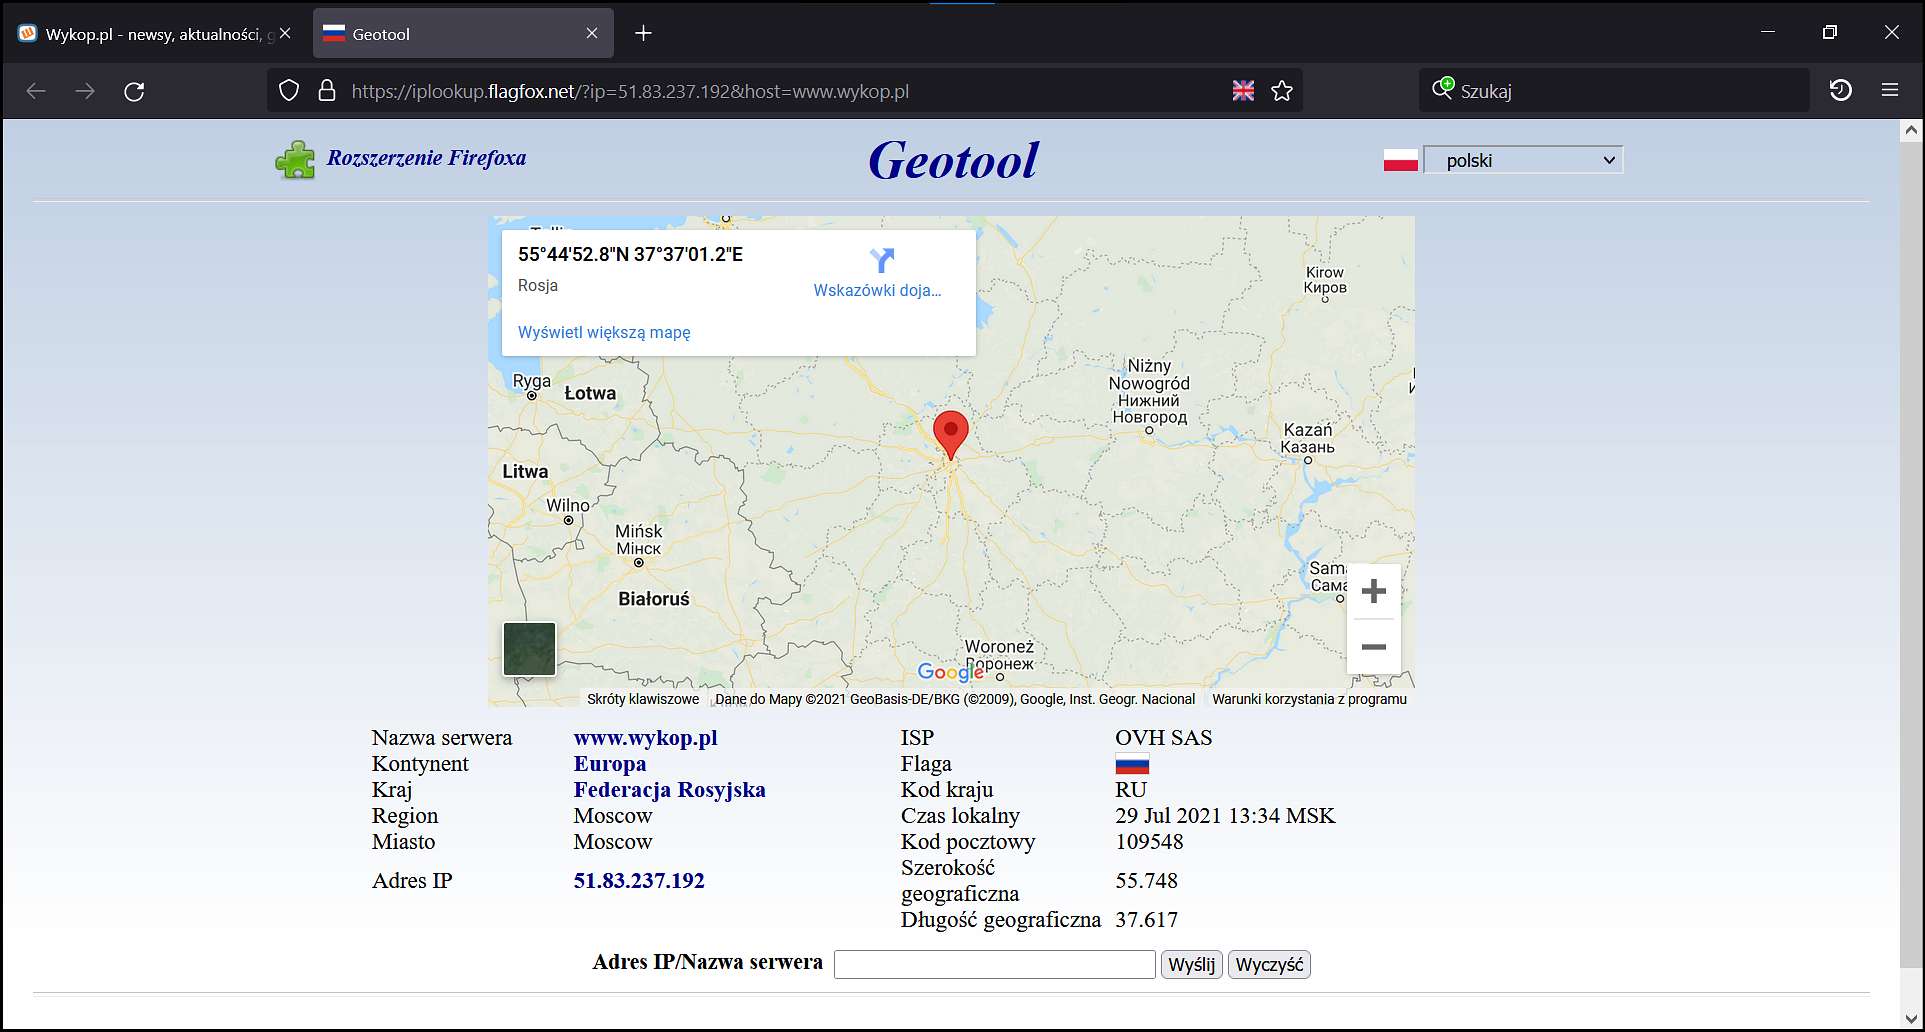Image resolution: width=1925 pixels, height=1032 pixels.
Task: Click the local time 29 Jul 2021 value
Action: click(x=1225, y=816)
